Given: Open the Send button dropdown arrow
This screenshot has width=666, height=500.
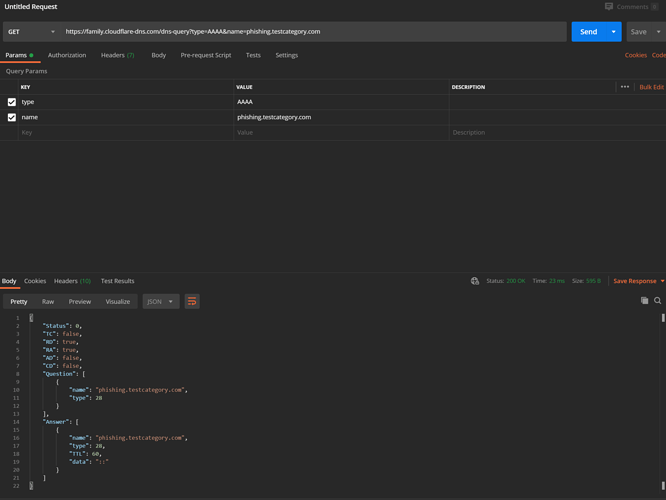Looking at the screenshot, I should point(613,32).
